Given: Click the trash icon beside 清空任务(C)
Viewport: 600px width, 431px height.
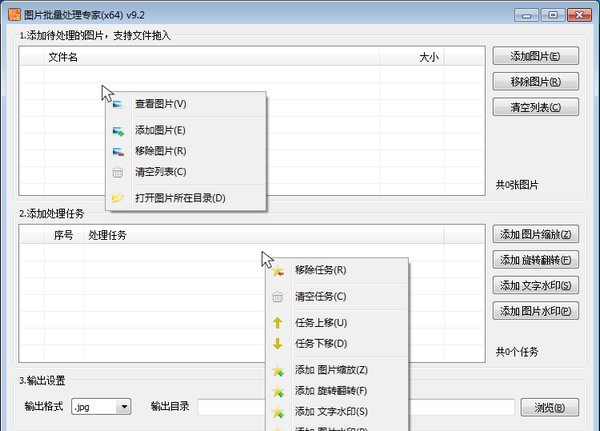Looking at the screenshot, I should point(278,297).
